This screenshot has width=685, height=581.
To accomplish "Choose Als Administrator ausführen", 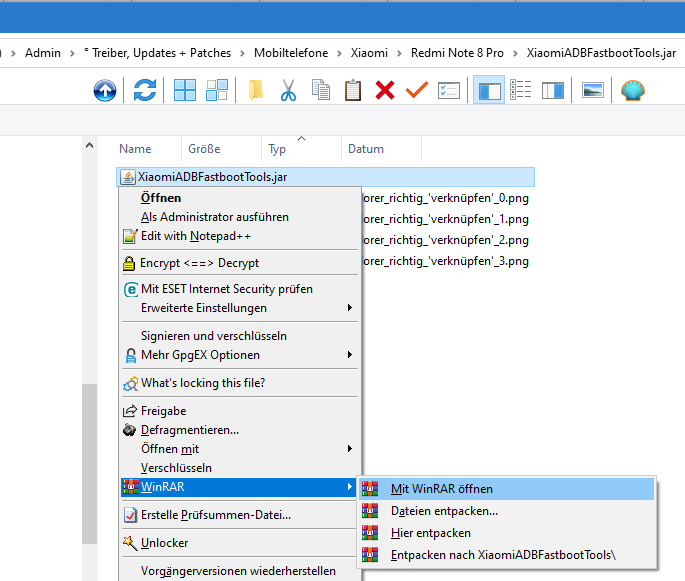I will tap(239, 217).
